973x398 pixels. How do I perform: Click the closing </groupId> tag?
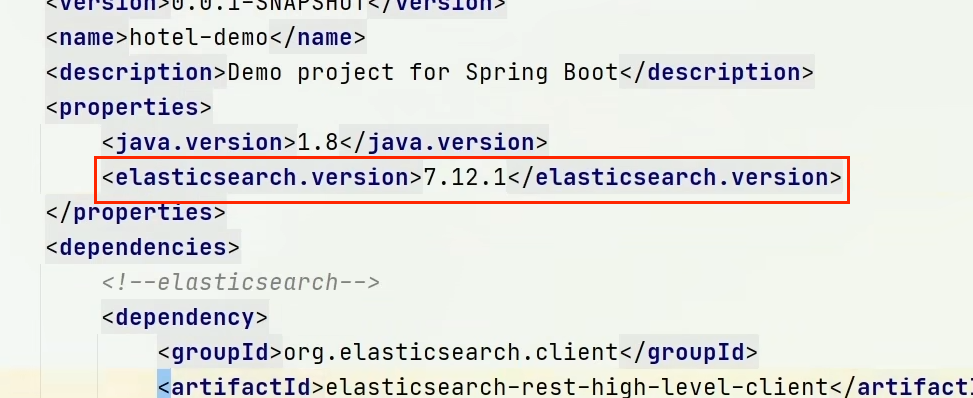[688, 352]
